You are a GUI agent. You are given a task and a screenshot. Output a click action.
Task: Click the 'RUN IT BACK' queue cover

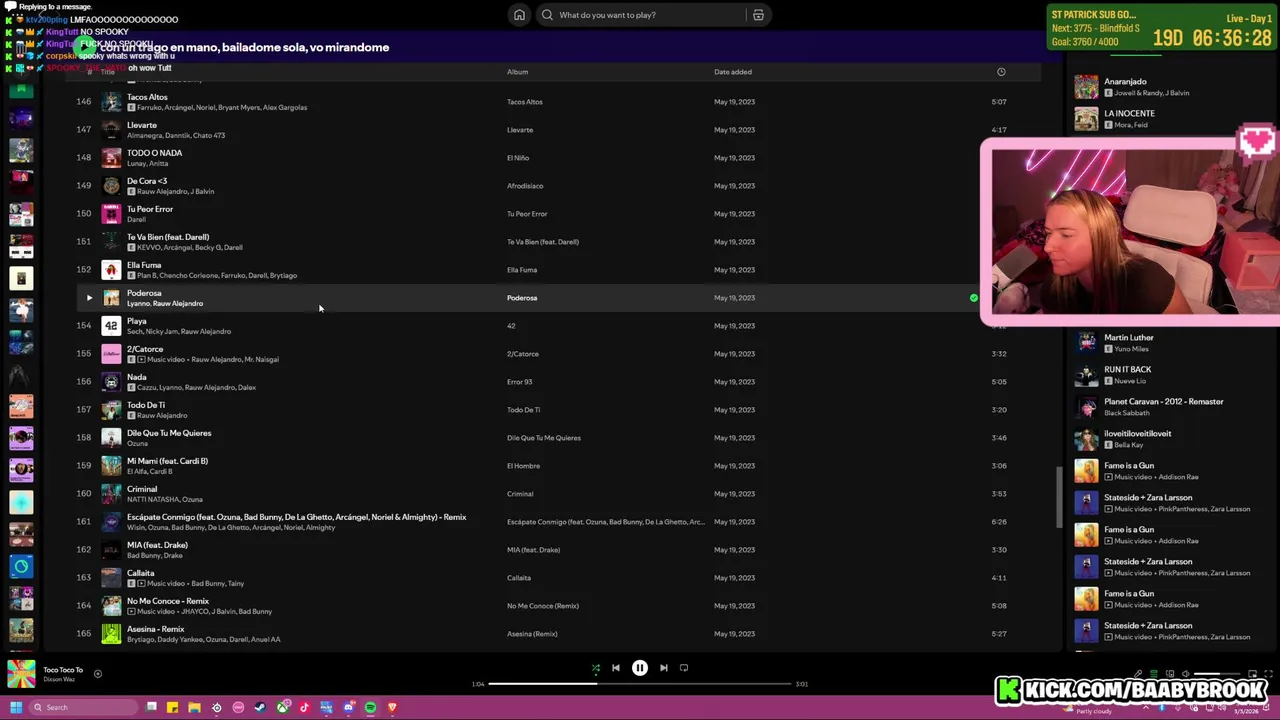[x=1086, y=375]
